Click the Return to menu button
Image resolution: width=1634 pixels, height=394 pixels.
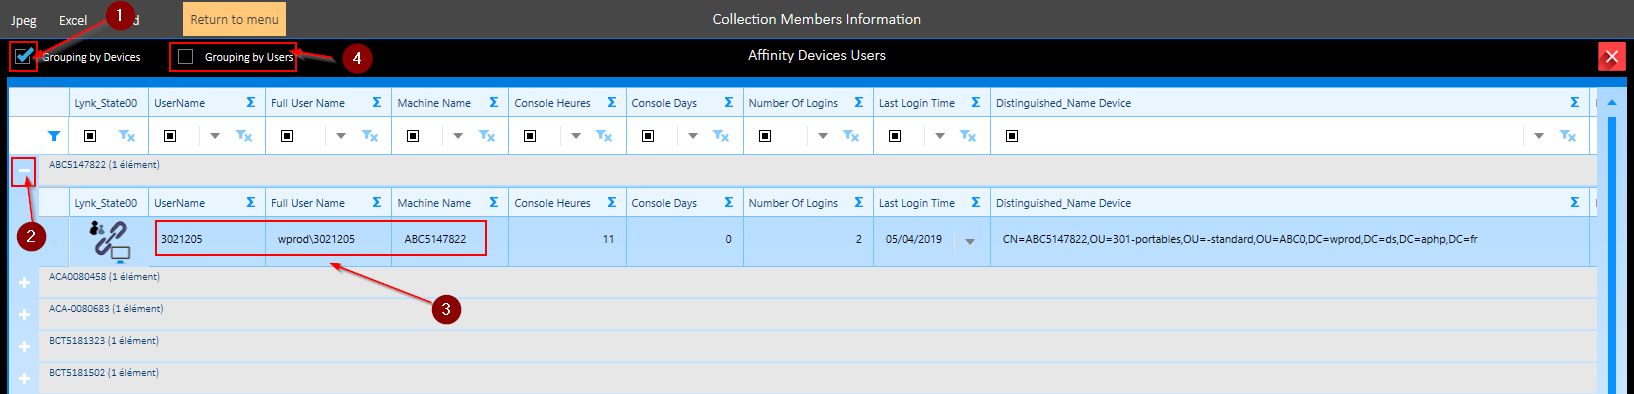[x=234, y=19]
